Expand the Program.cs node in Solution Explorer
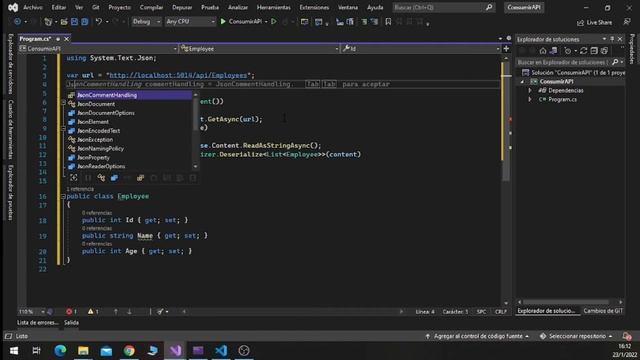 530,100
